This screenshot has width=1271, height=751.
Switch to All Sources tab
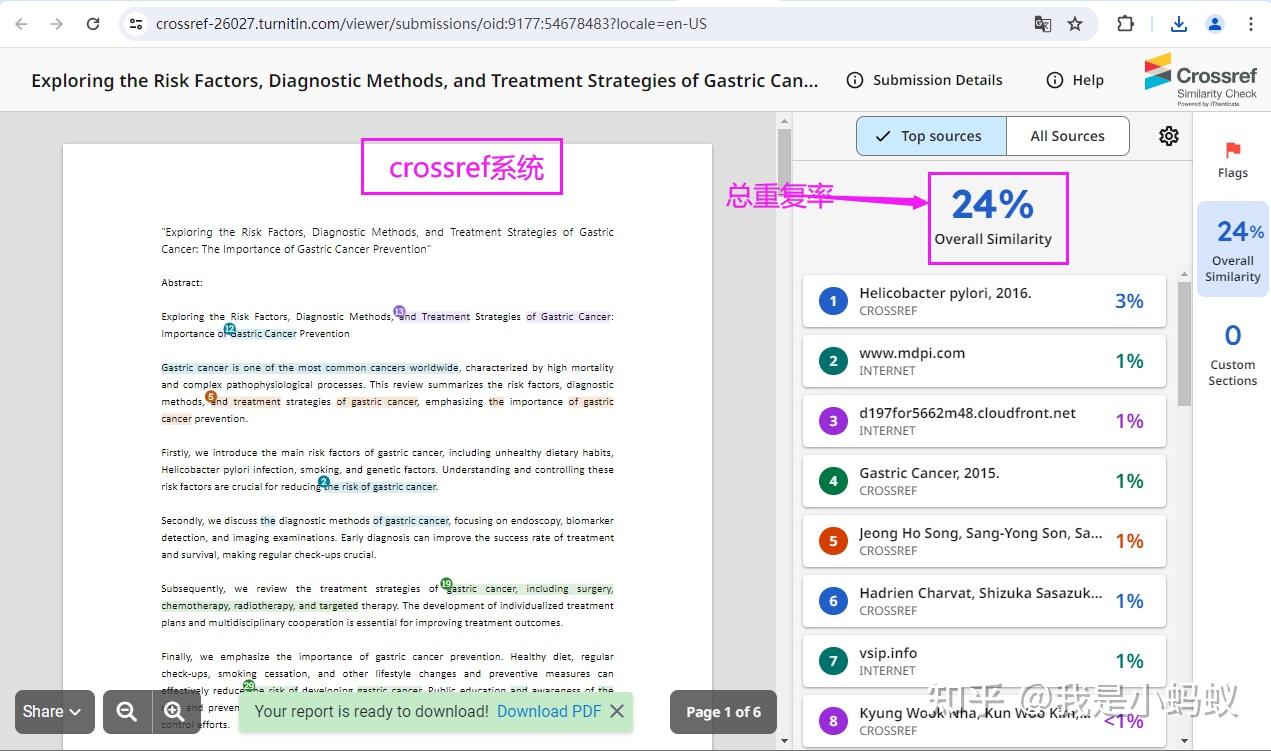(x=1067, y=136)
